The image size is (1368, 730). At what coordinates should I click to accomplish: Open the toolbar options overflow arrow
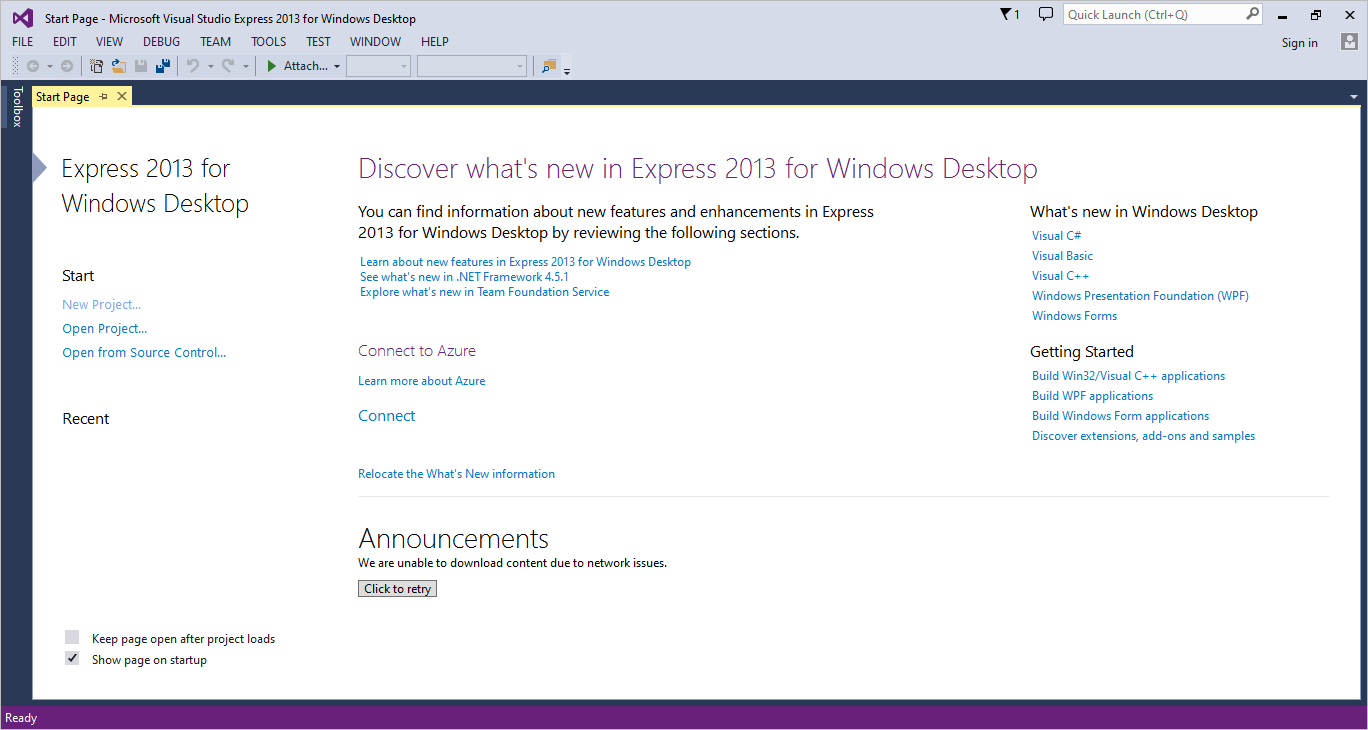click(x=567, y=70)
